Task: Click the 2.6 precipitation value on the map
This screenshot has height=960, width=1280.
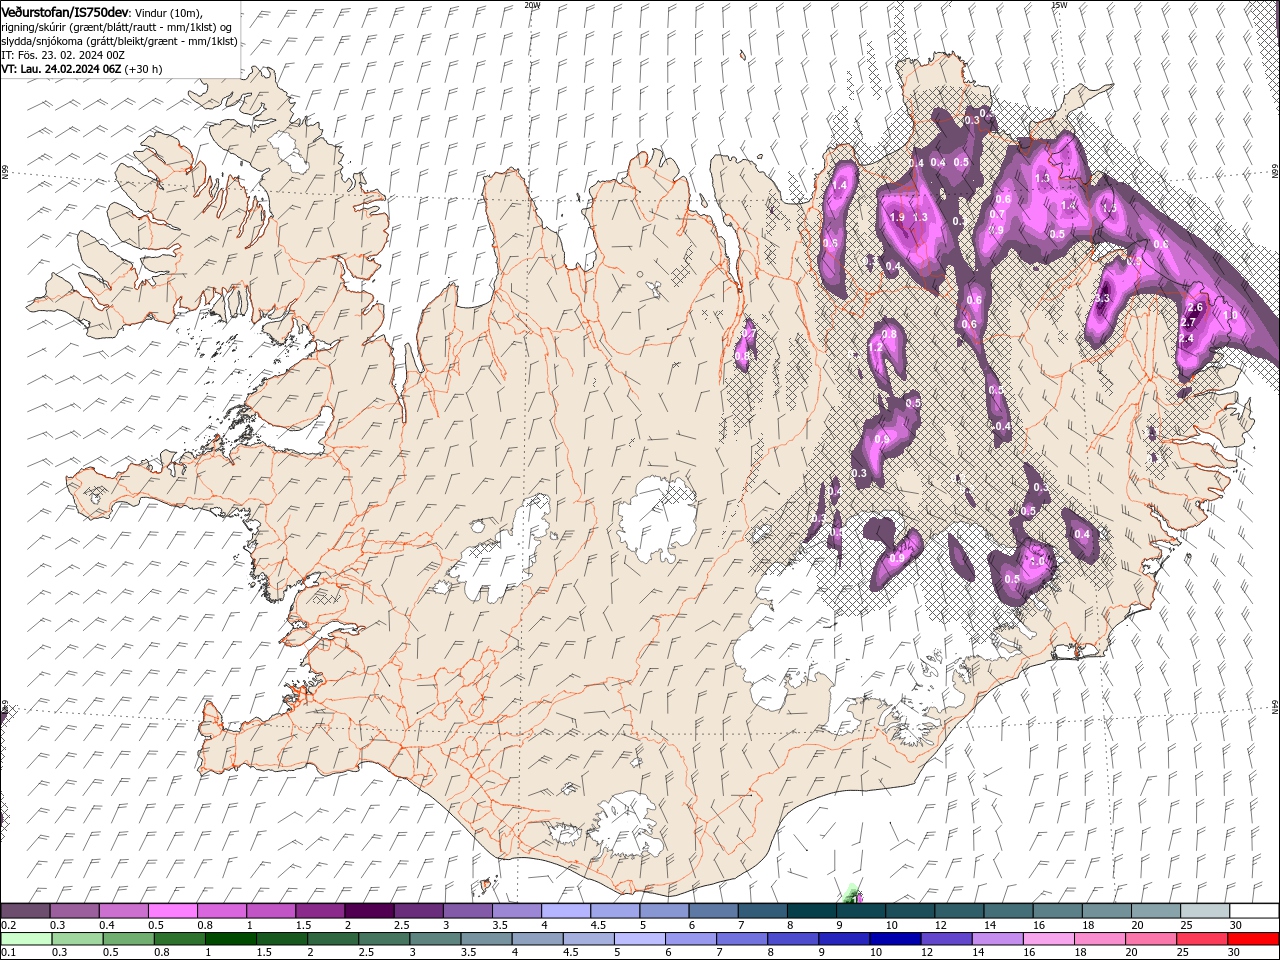Action: 1194,307
